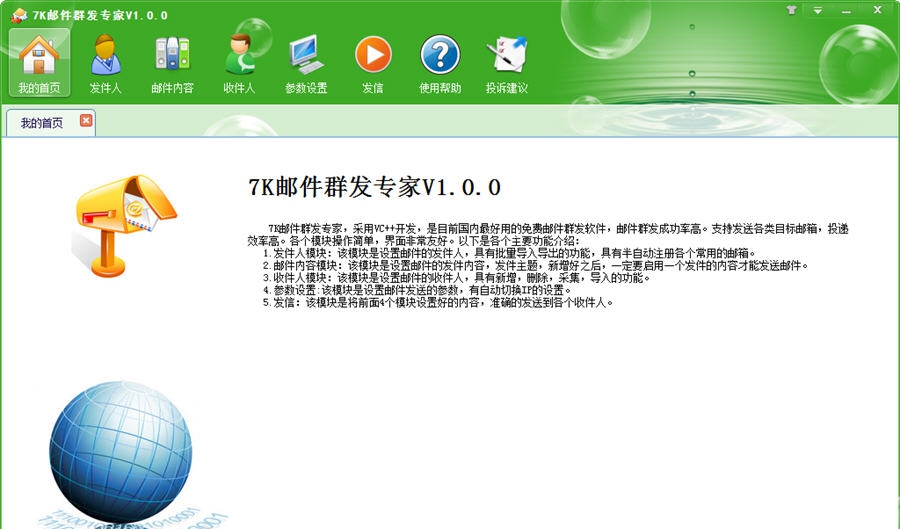Image resolution: width=900 pixels, height=529 pixels.
Task: Click the line starting 5.发信
Action: click(x=438, y=302)
